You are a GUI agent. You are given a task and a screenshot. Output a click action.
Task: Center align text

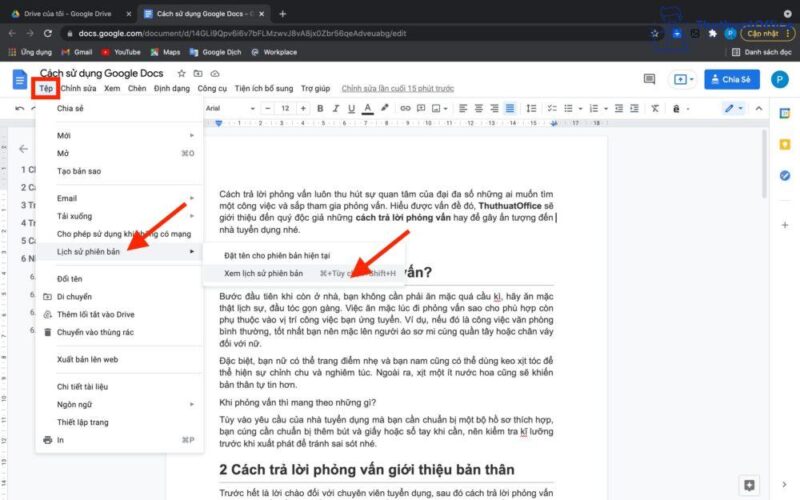[479, 108]
